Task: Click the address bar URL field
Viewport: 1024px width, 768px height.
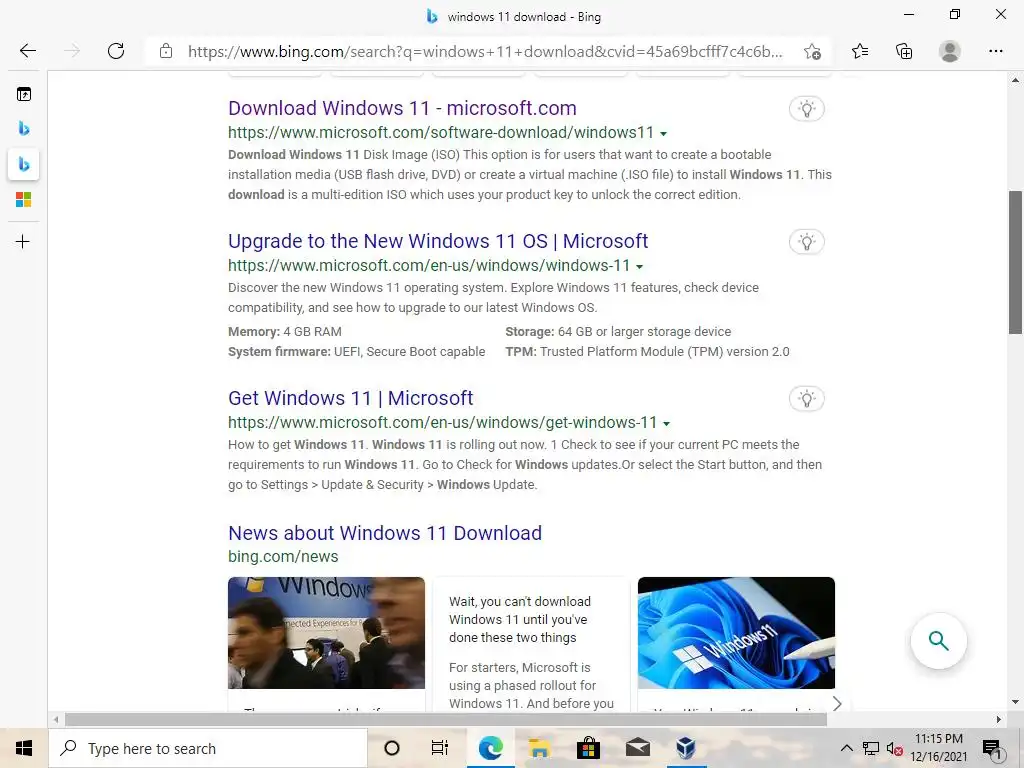Action: pos(485,52)
